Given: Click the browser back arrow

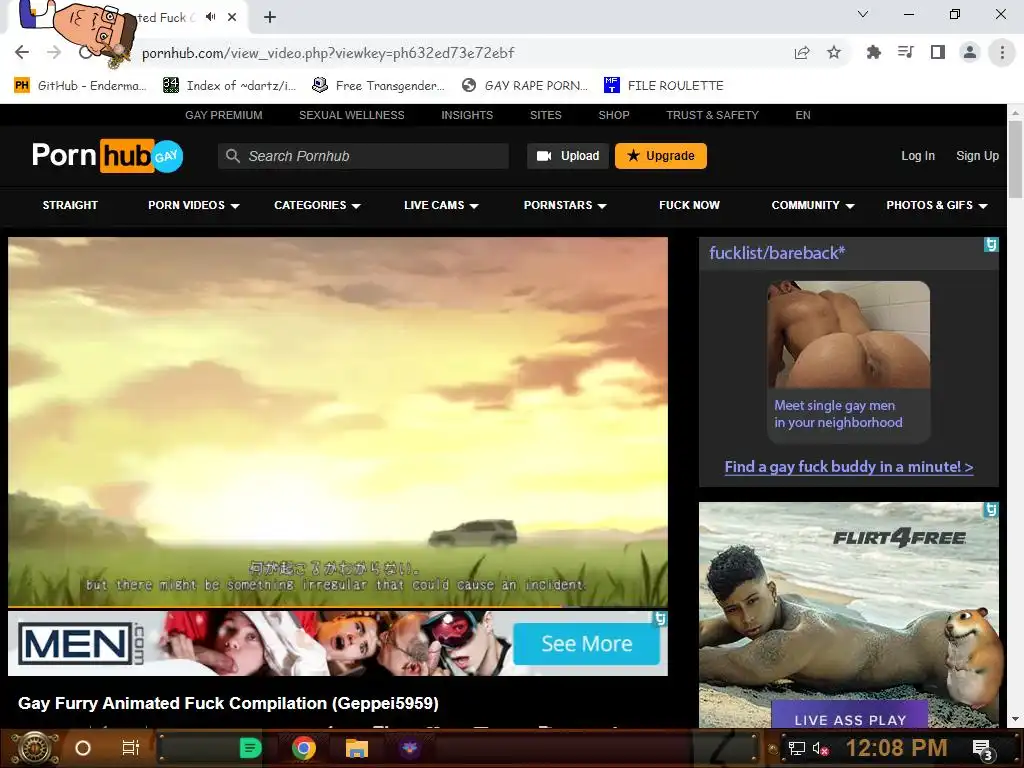Looking at the screenshot, I should coord(22,52).
